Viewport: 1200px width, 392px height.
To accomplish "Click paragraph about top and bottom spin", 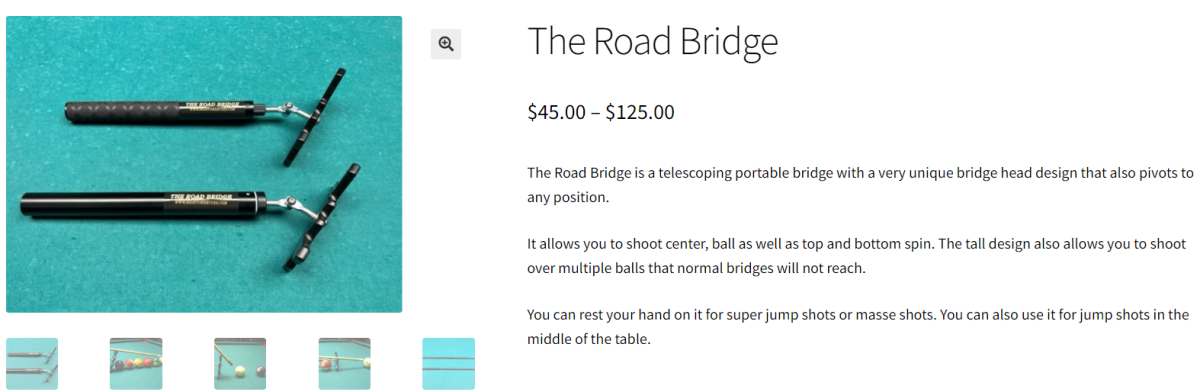I will [x=857, y=256].
